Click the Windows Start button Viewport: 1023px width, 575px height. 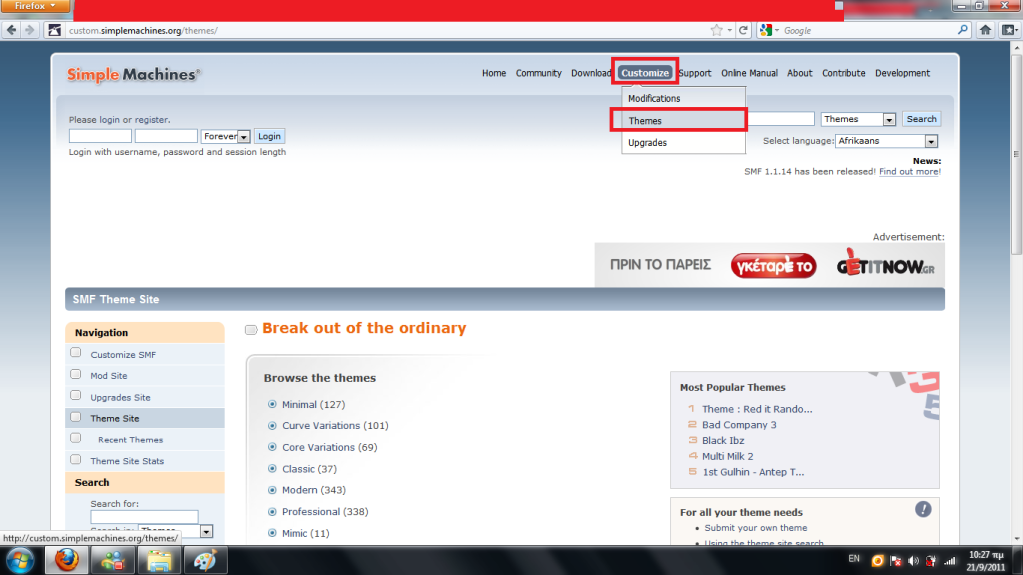19,560
